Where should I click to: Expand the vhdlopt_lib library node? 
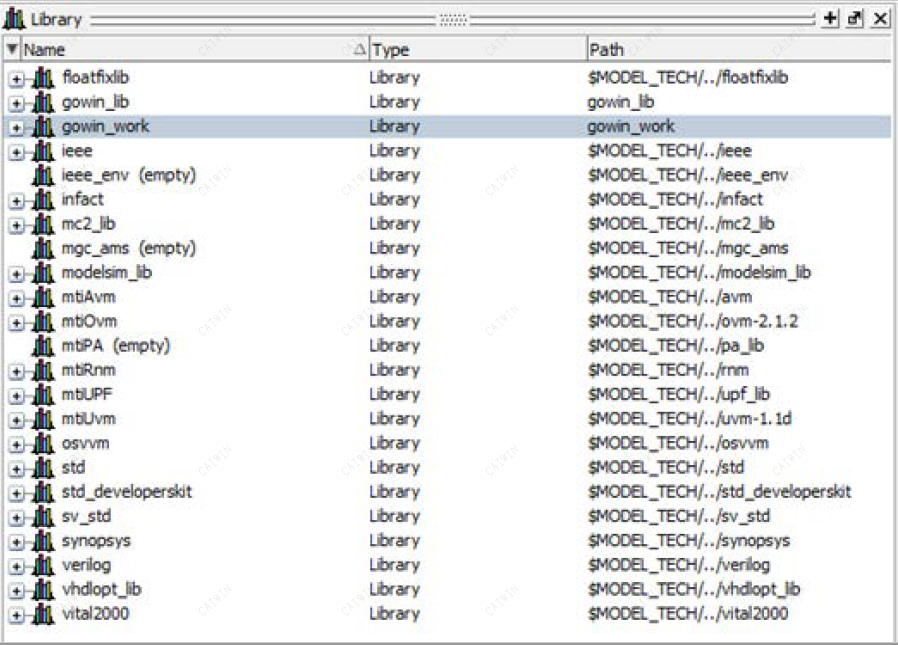[16, 591]
